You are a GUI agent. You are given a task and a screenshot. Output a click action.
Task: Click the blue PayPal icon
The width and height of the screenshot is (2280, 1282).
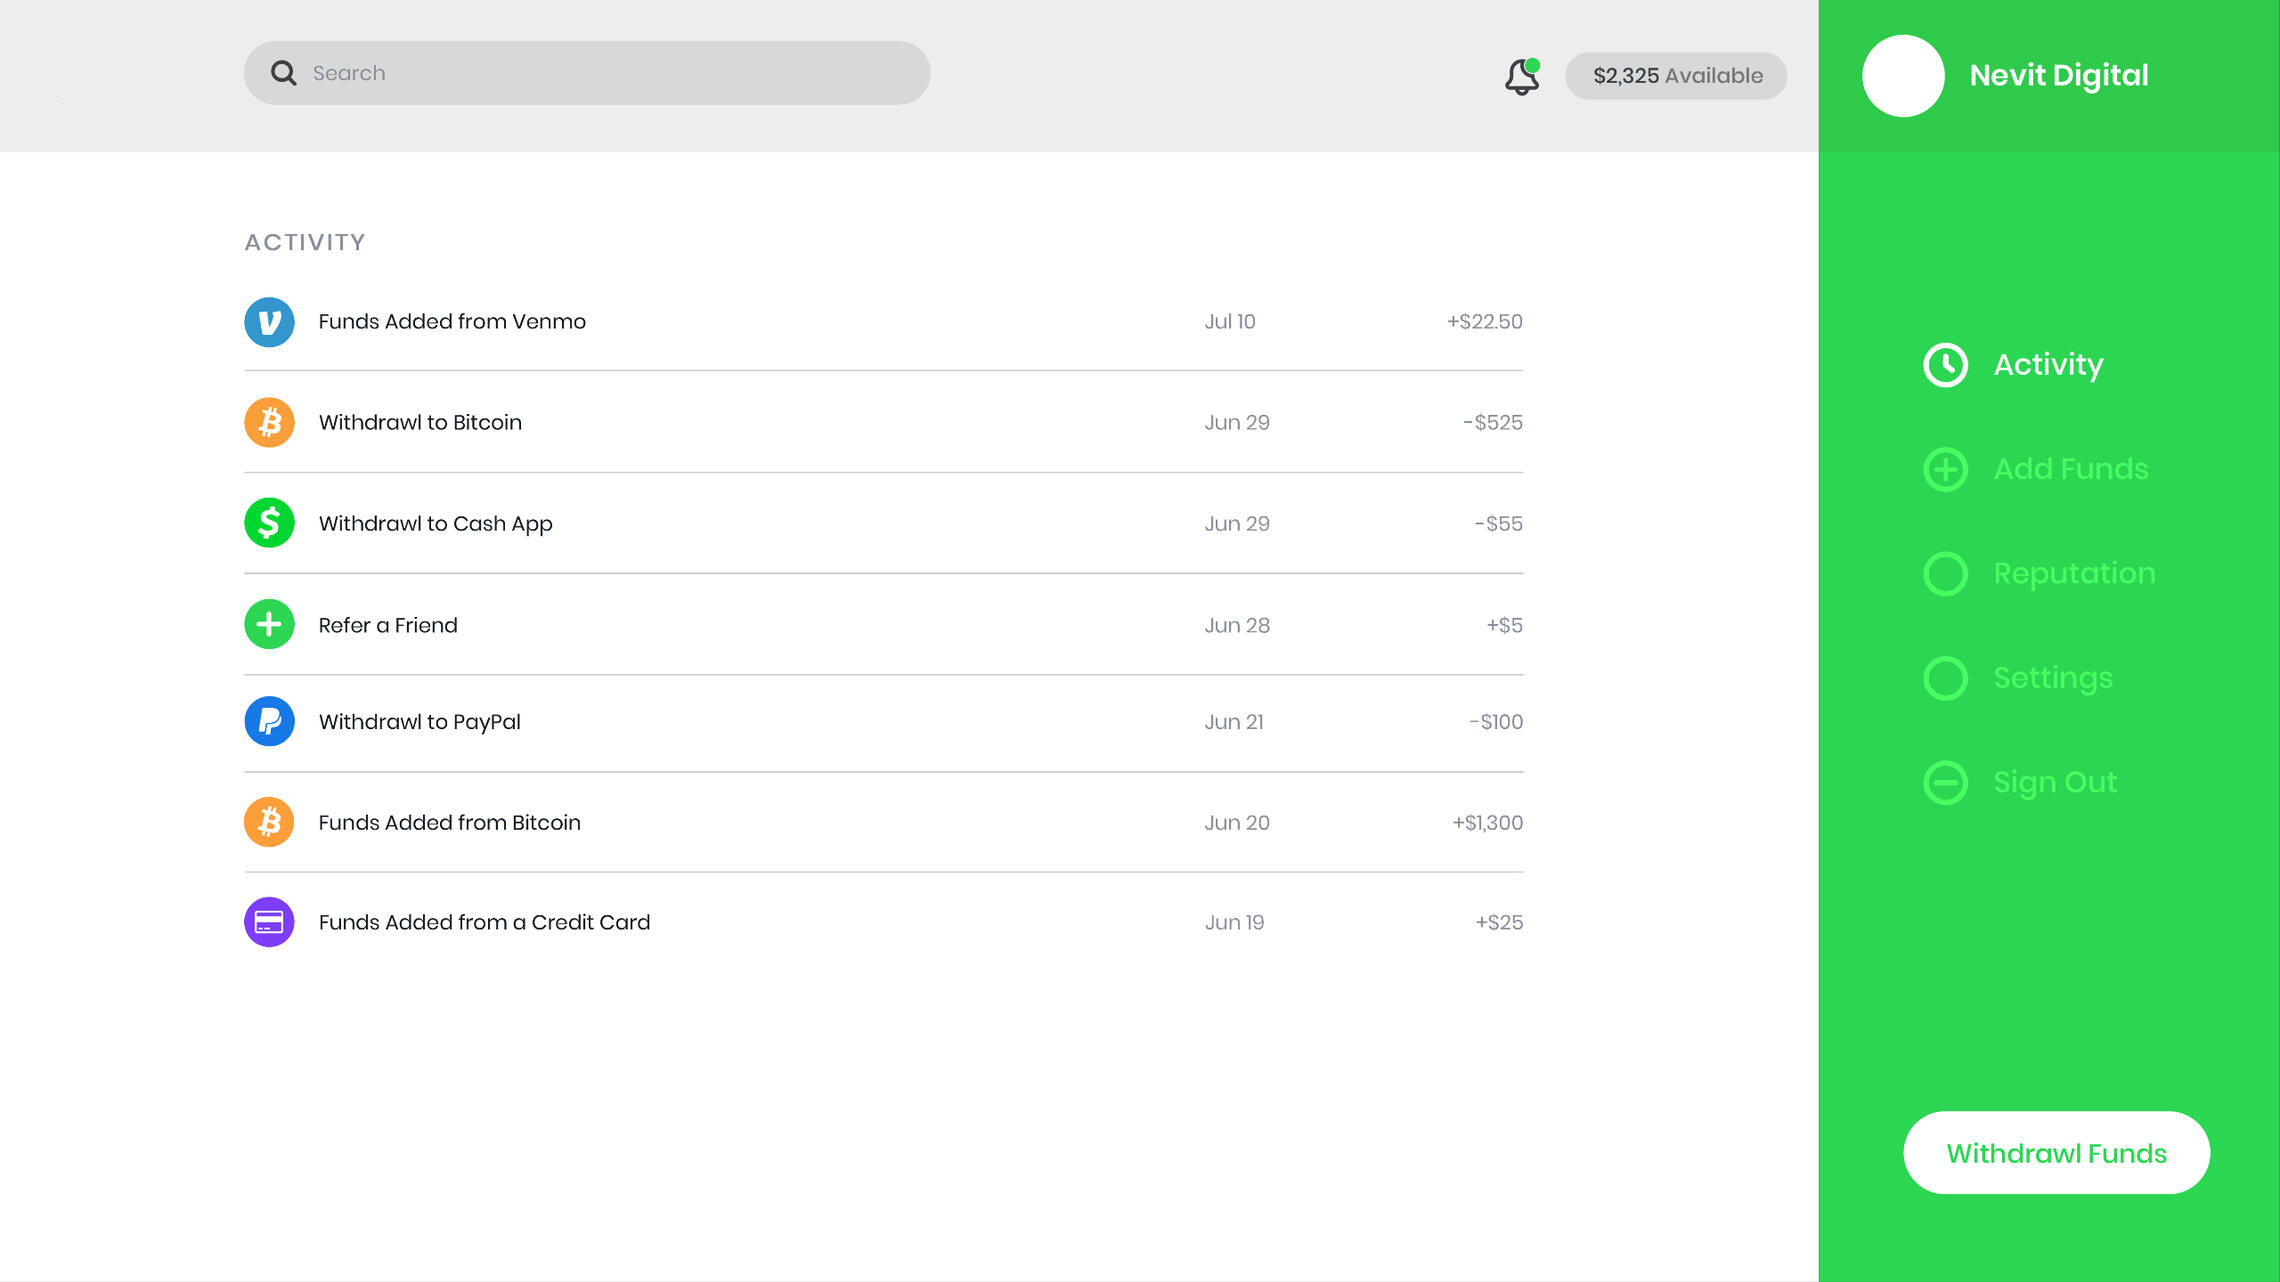tap(269, 722)
